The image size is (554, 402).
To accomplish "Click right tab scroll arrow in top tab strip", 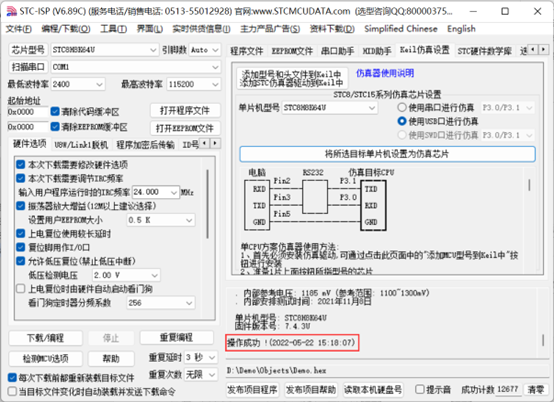I will pyautogui.click(x=544, y=50).
